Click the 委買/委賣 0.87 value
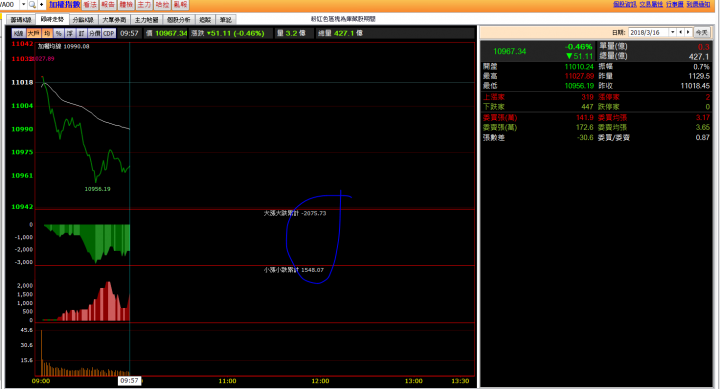This screenshot has width=720, height=389. pos(702,137)
